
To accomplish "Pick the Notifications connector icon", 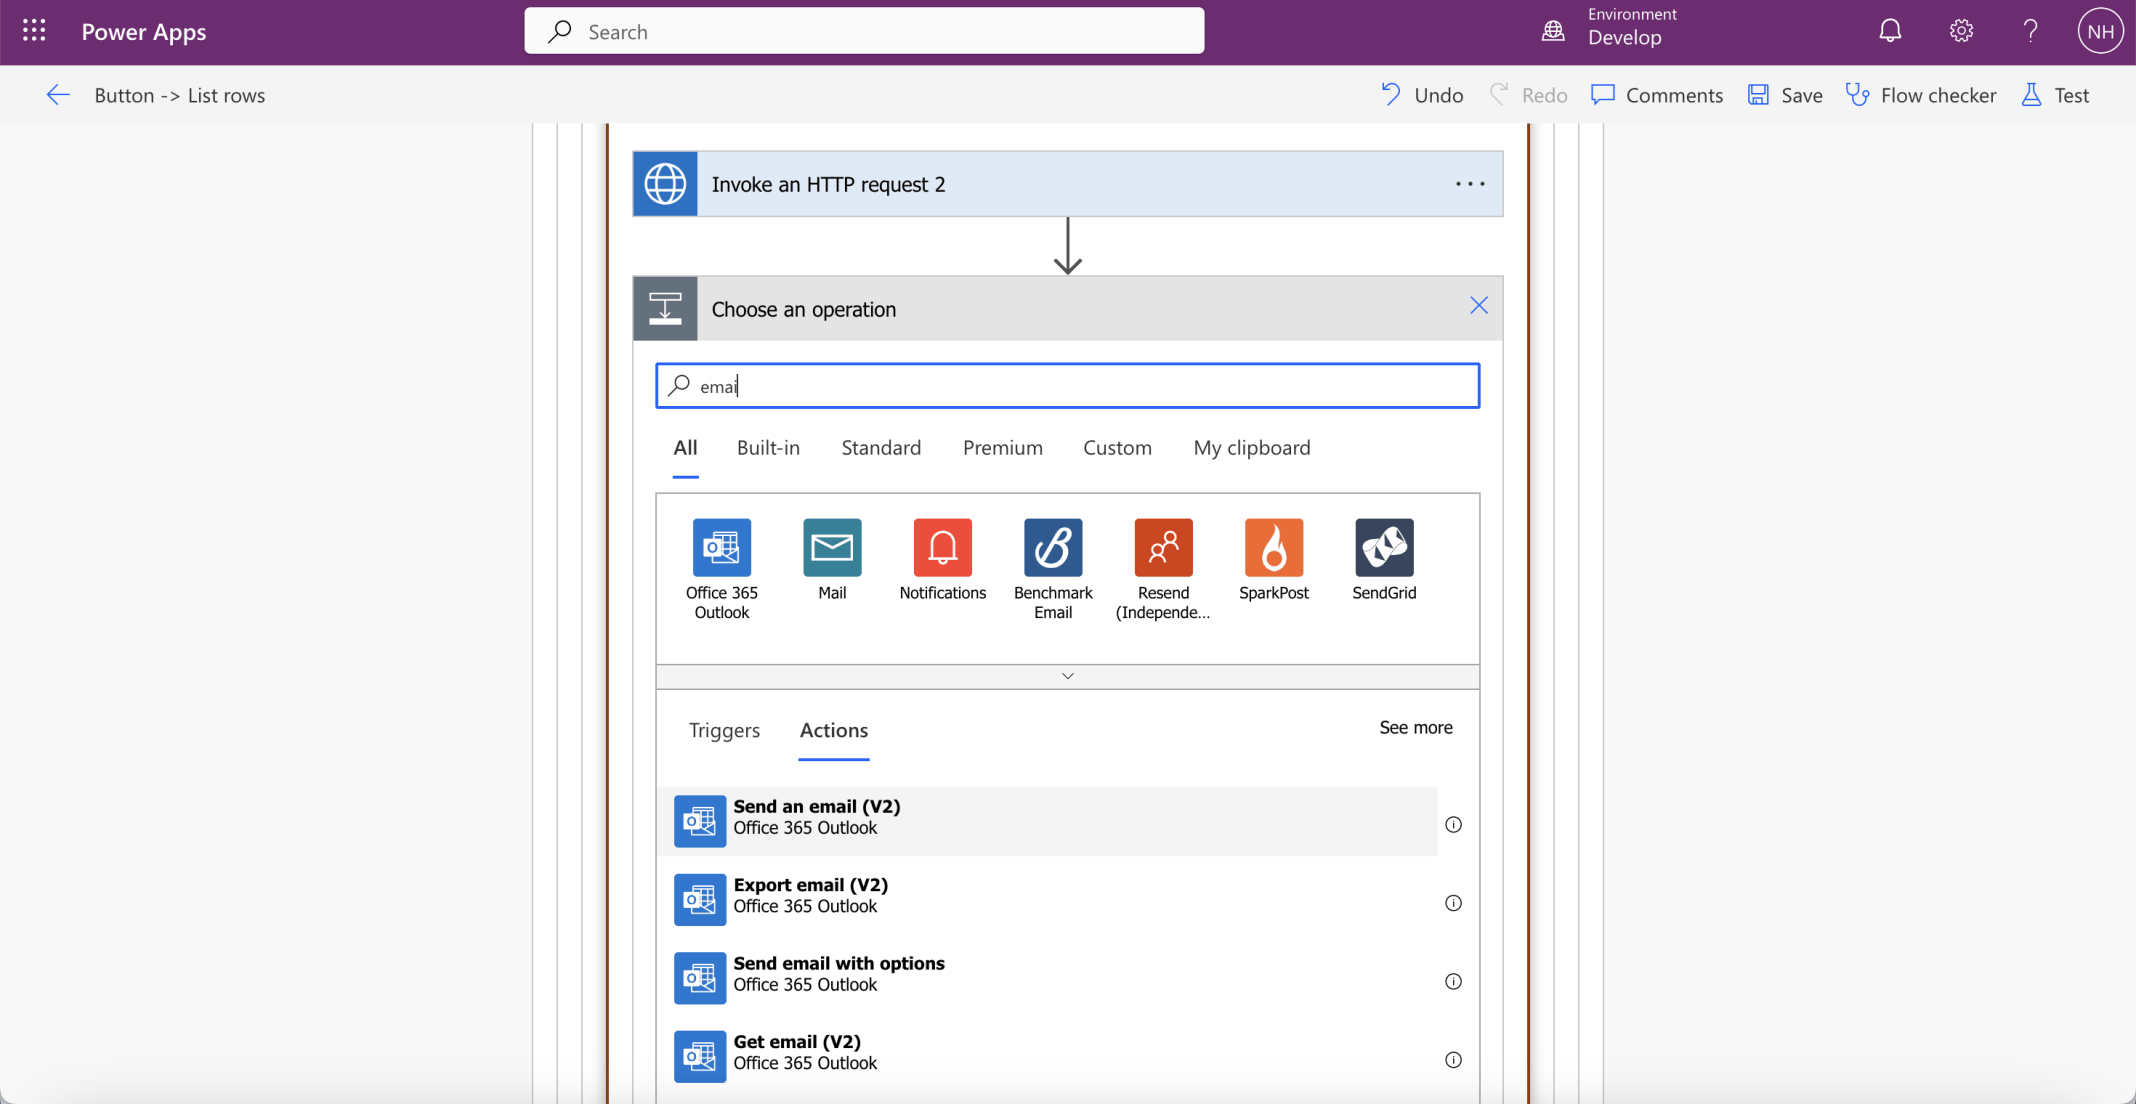I will (x=942, y=547).
